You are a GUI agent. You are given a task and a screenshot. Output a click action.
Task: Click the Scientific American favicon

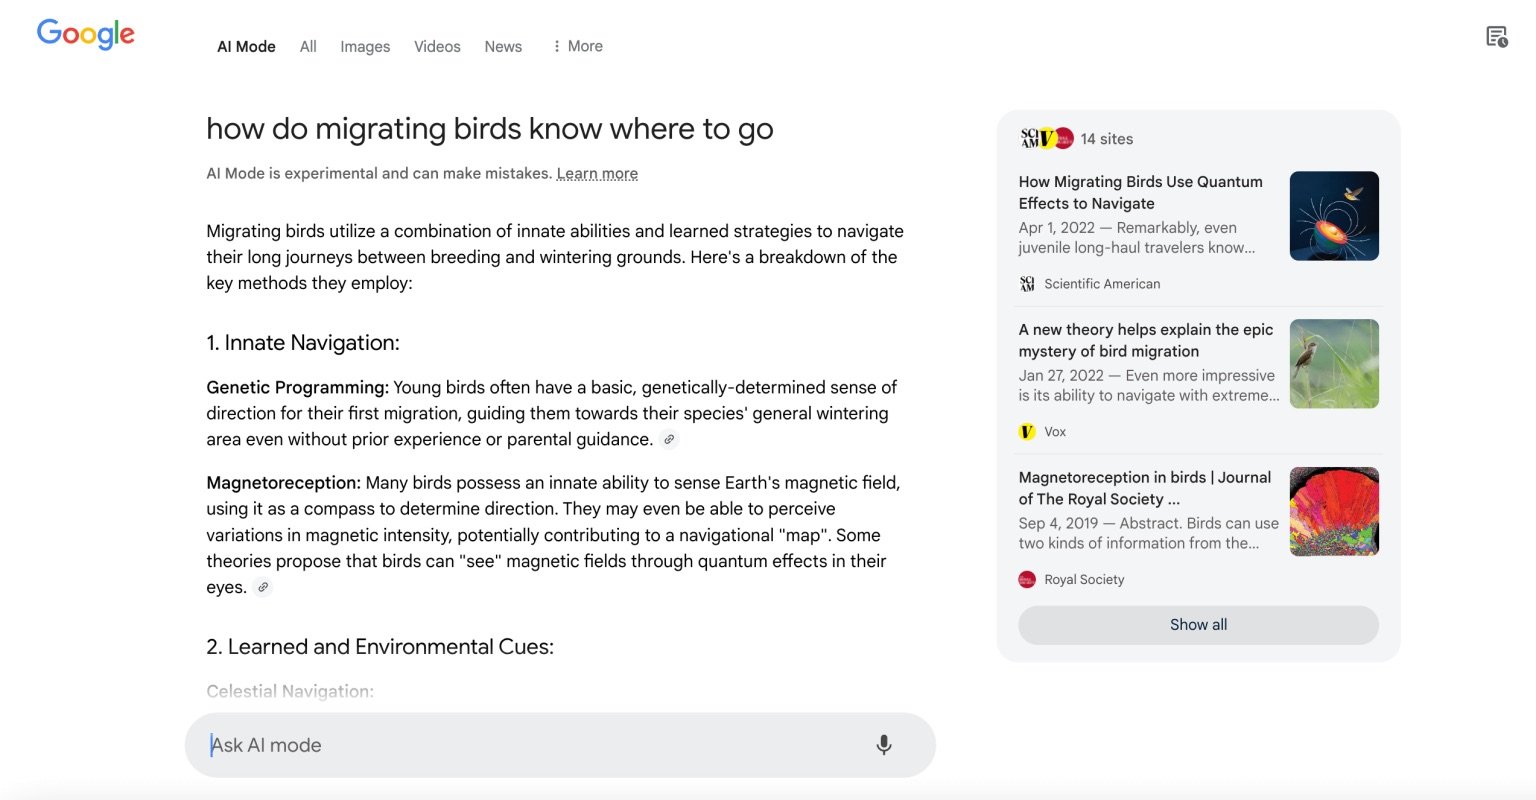(1027, 284)
